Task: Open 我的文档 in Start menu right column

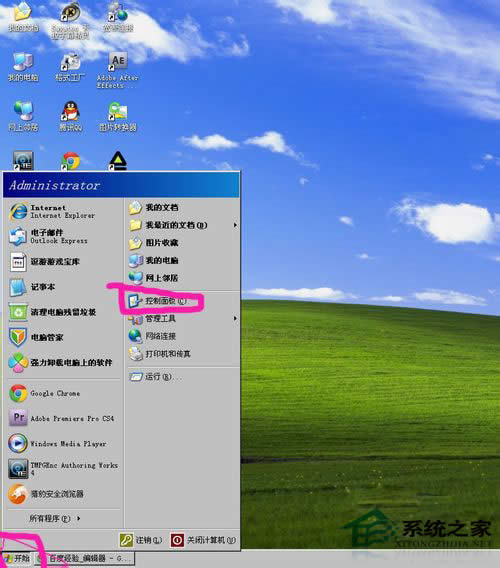Action: point(183,208)
